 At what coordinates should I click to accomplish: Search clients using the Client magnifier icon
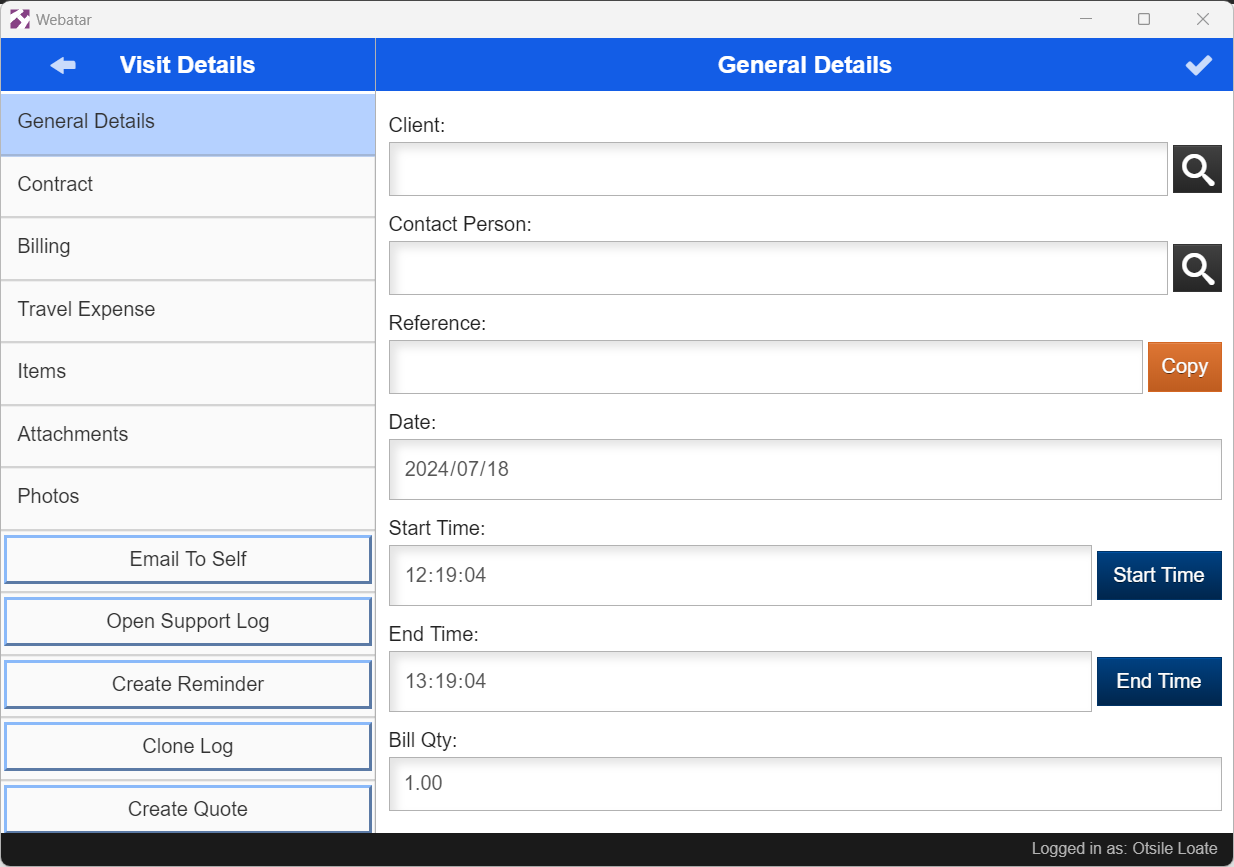coord(1197,169)
